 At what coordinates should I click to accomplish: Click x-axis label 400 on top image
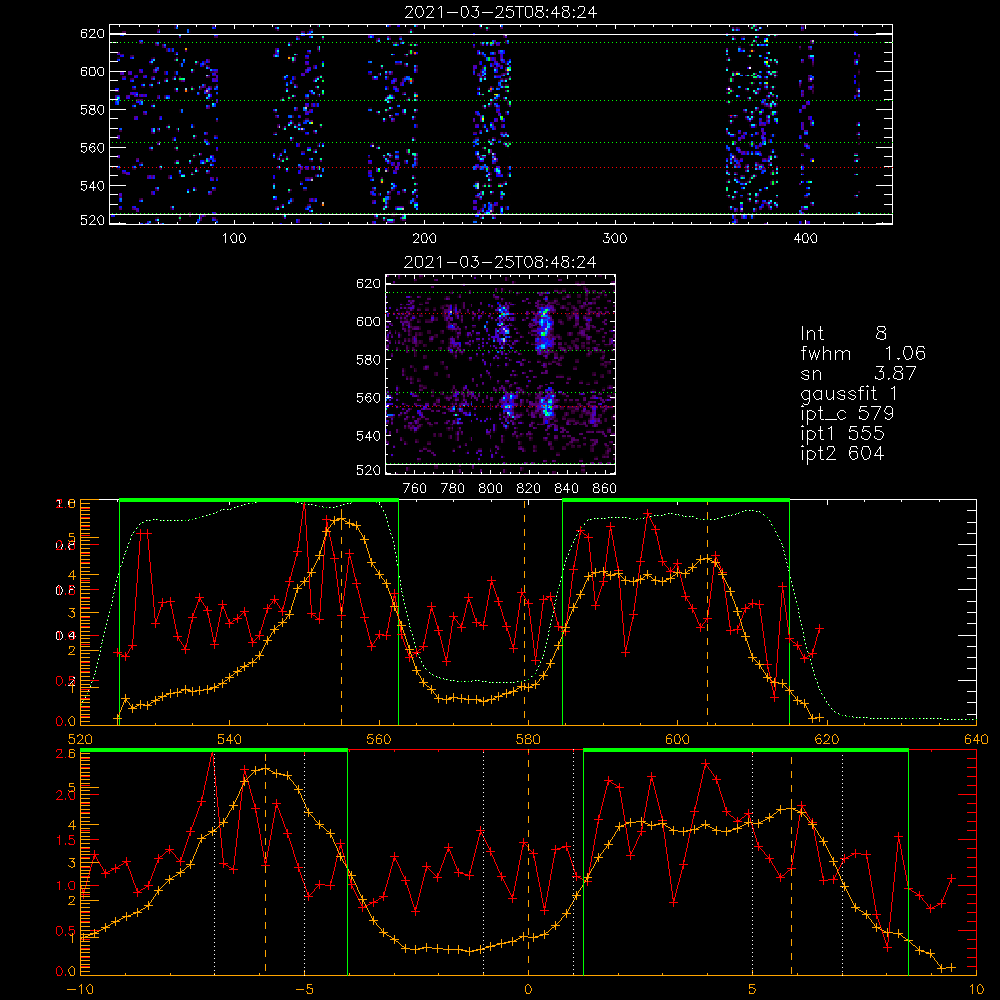coord(805,239)
